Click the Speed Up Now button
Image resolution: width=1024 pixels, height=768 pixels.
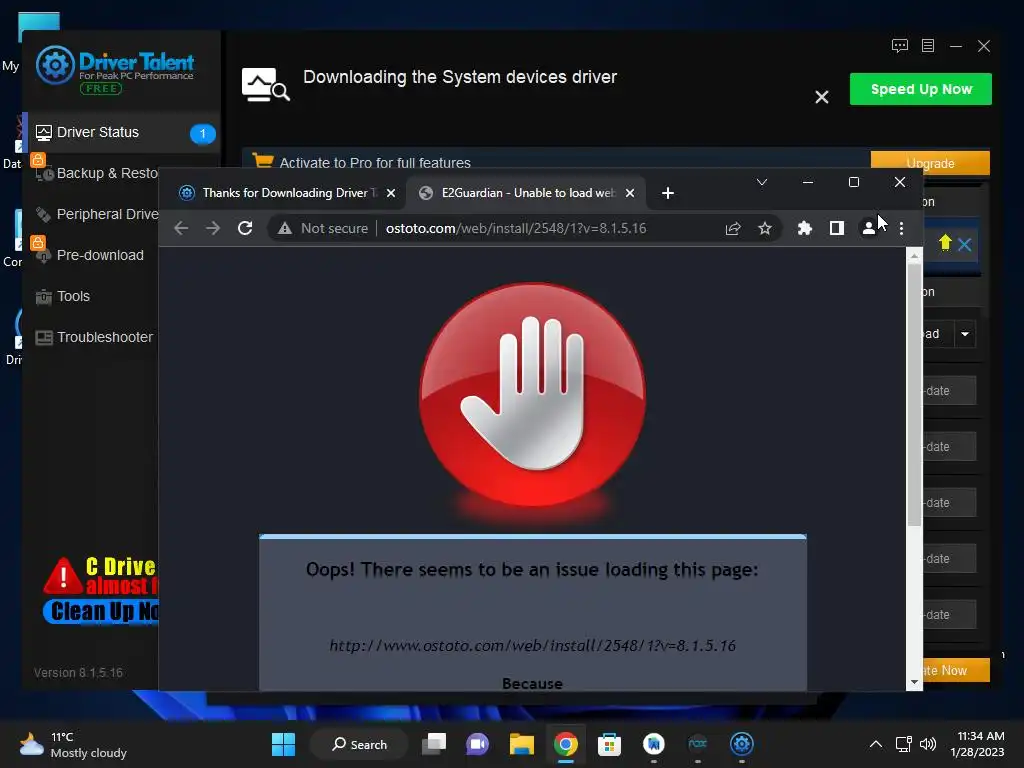921,89
